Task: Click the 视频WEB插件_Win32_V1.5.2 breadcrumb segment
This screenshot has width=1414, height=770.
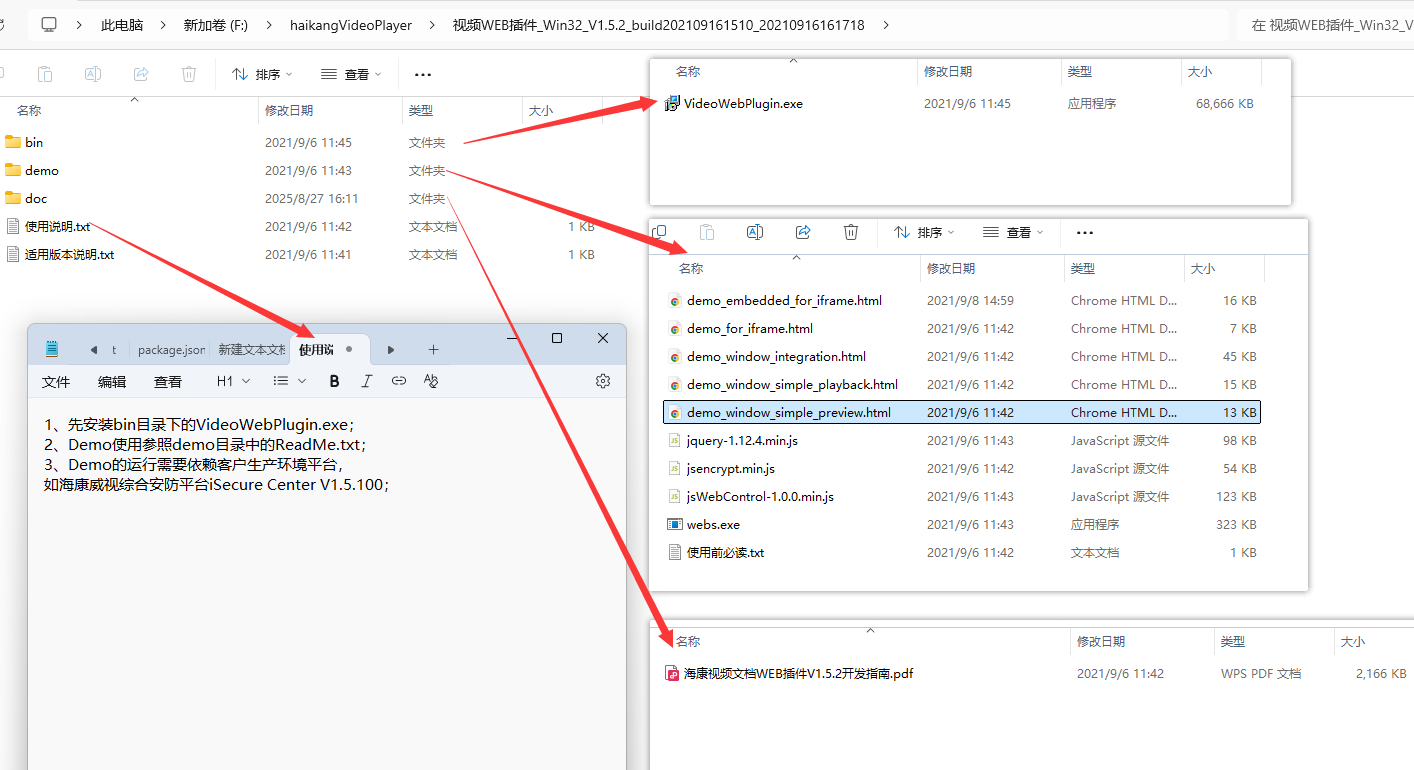Action: pos(659,25)
